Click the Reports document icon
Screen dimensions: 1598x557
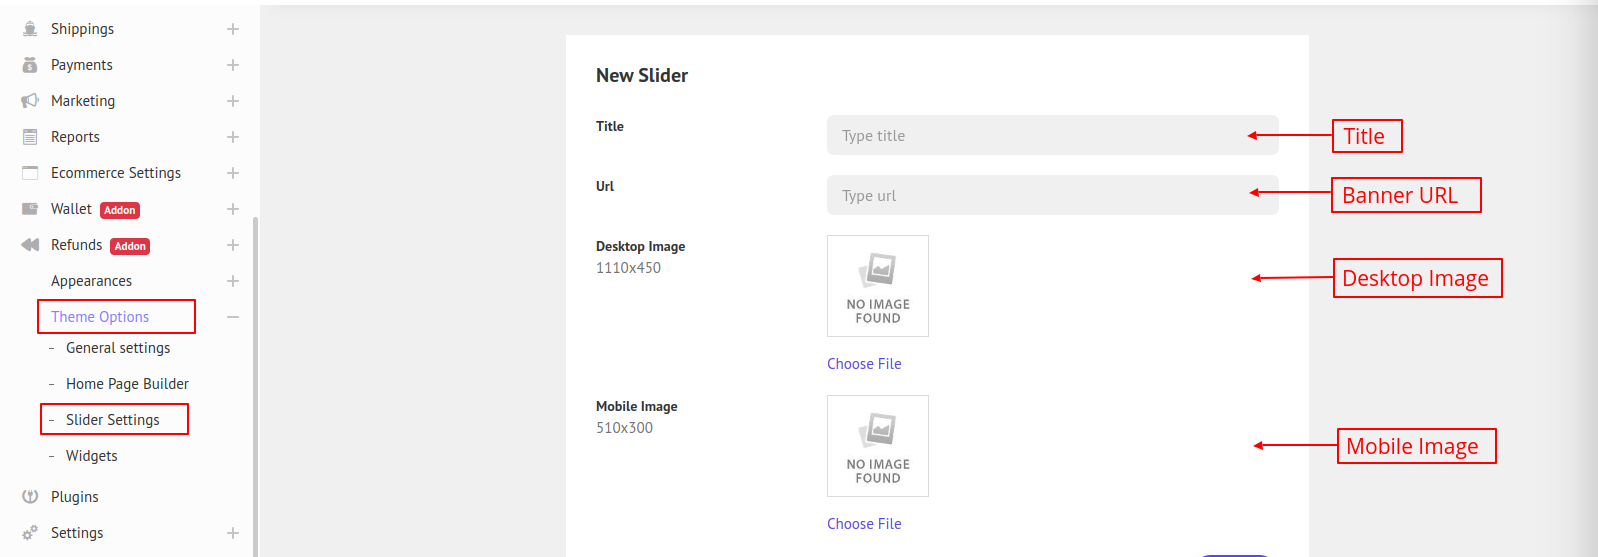click(x=30, y=137)
